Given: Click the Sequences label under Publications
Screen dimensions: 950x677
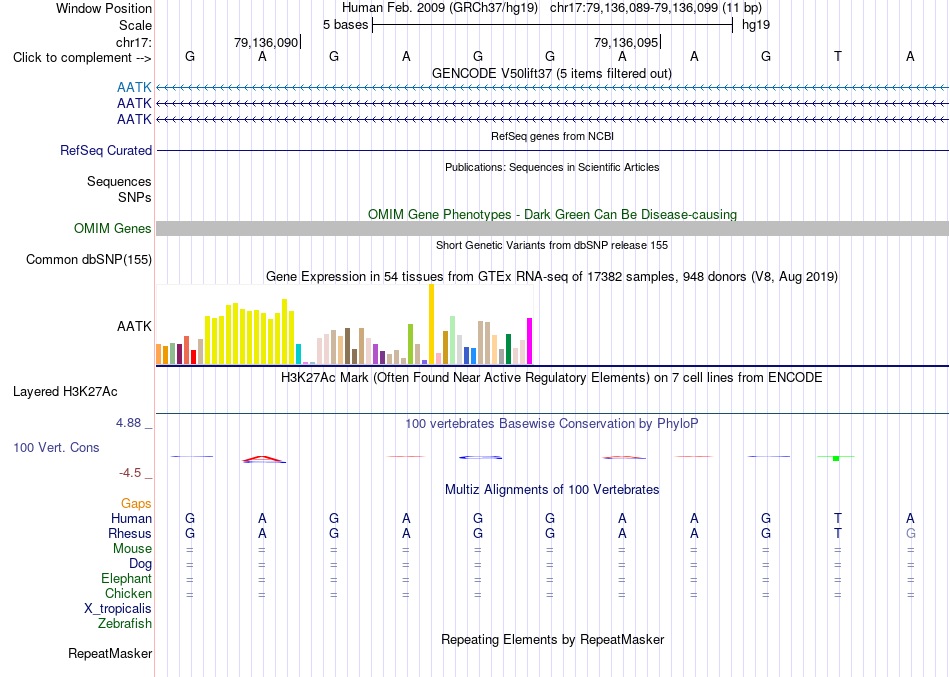Looking at the screenshot, I should coord(119,181).
